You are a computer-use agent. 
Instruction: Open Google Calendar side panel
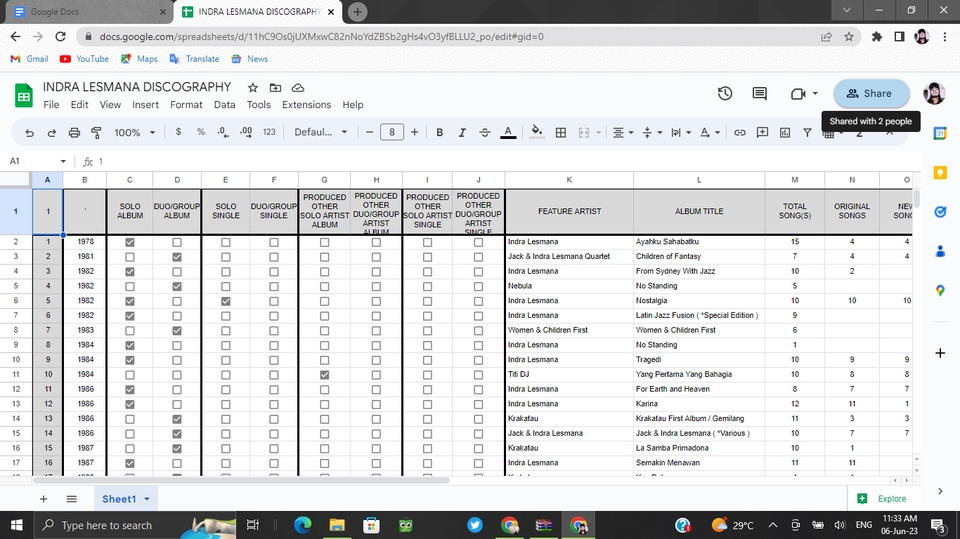click(940, 133)
